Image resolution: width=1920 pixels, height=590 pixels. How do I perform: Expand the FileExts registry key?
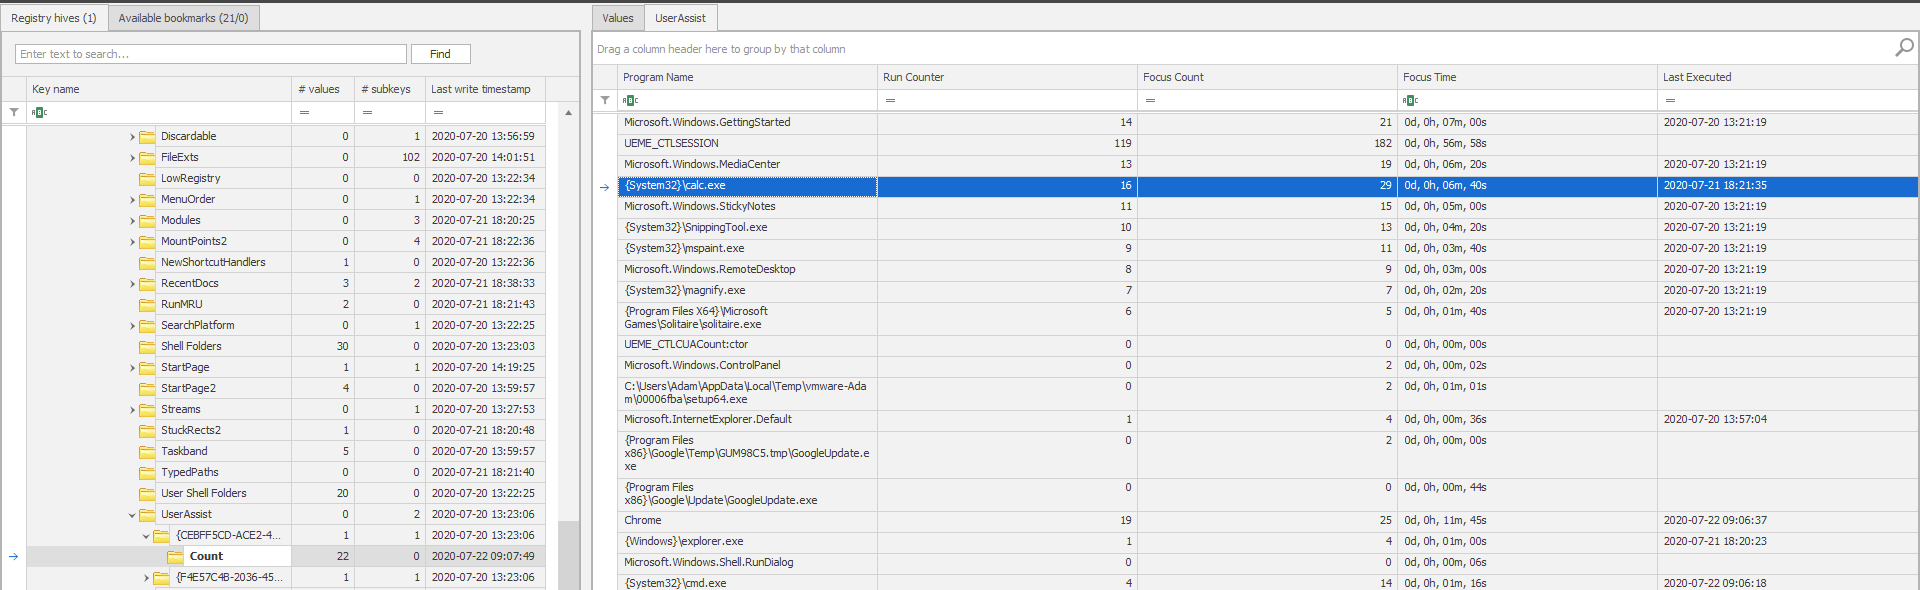point(132,158)
